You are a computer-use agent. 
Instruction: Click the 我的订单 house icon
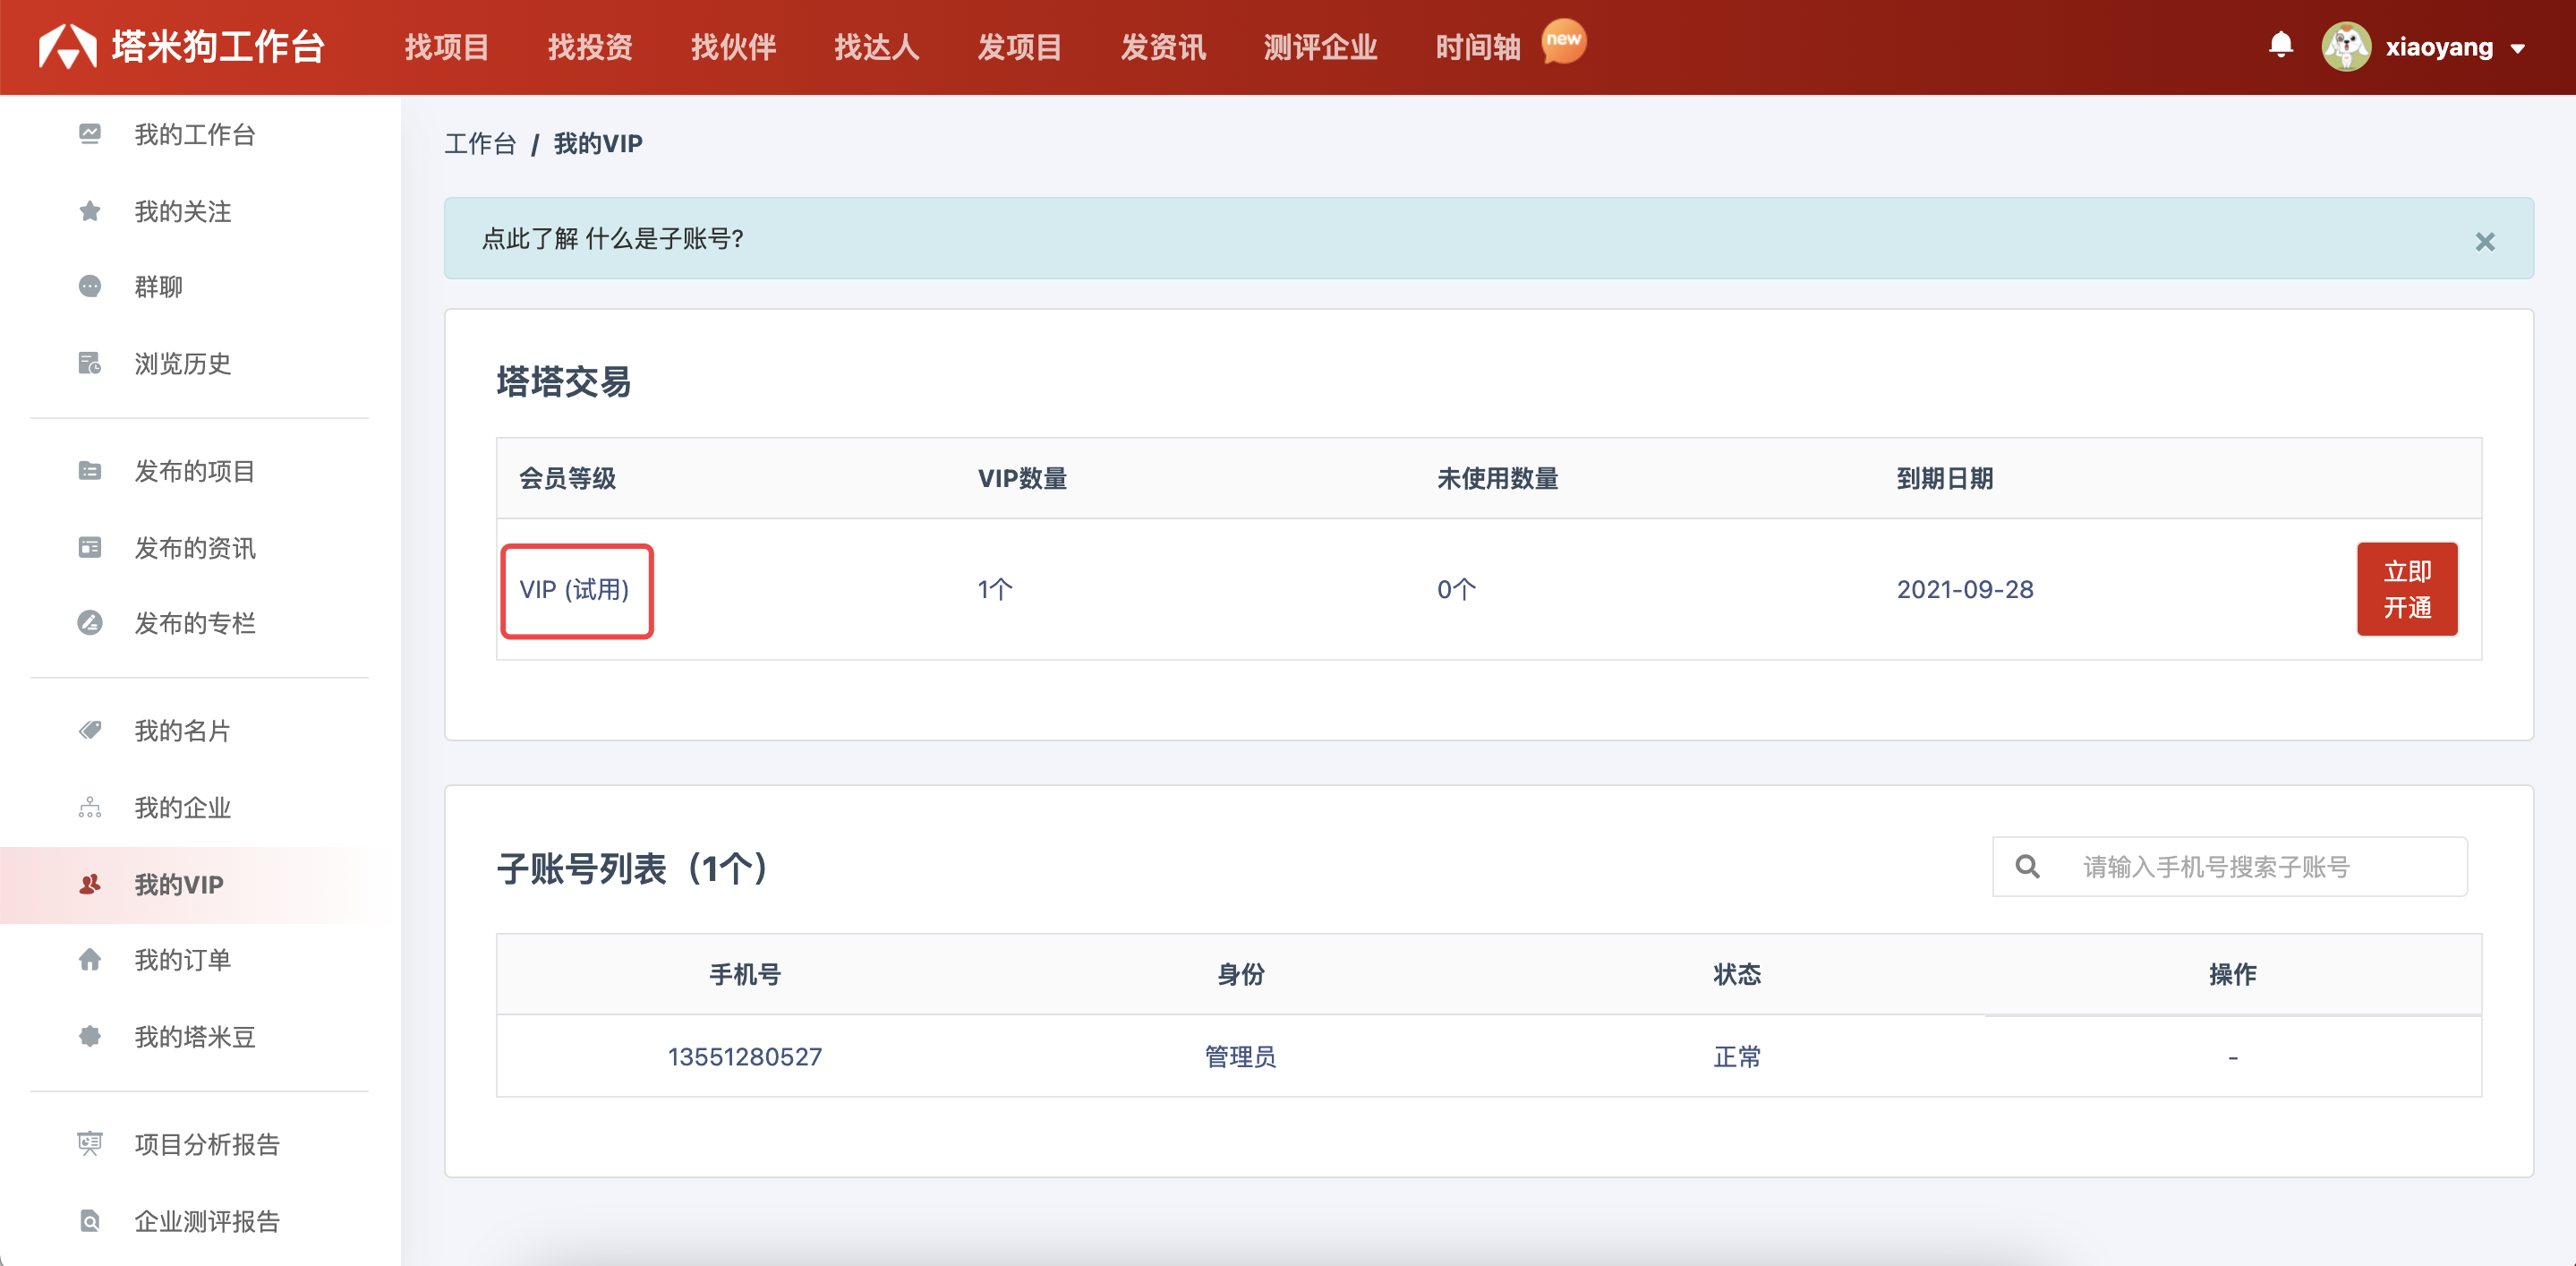90,959
